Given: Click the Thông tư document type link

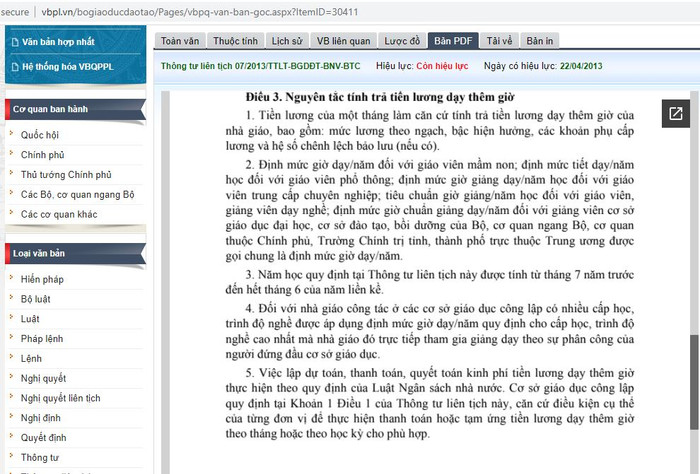Looking at the screenshot, I should point(40,457).
